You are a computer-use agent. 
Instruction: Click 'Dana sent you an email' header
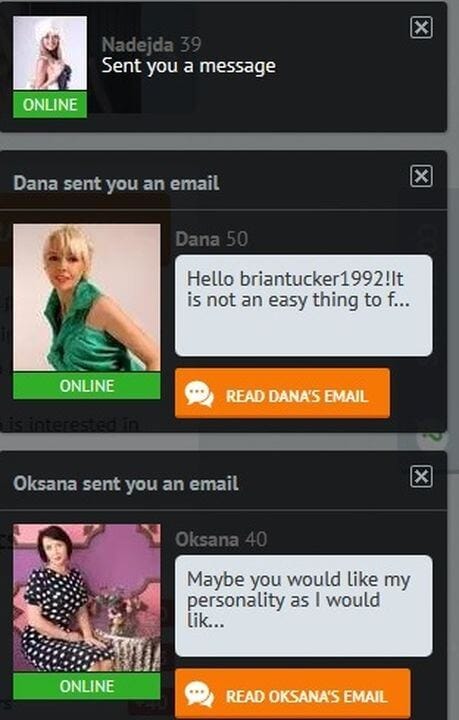[x=116, y=183]
